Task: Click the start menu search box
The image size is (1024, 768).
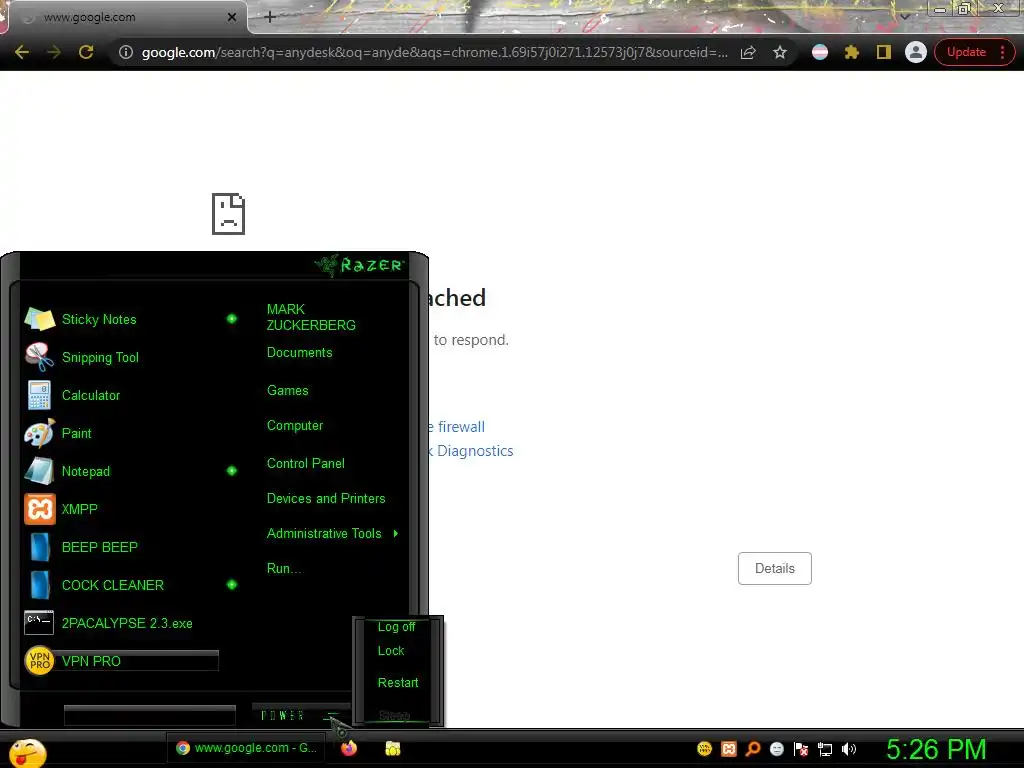Action: pos(150,716)
